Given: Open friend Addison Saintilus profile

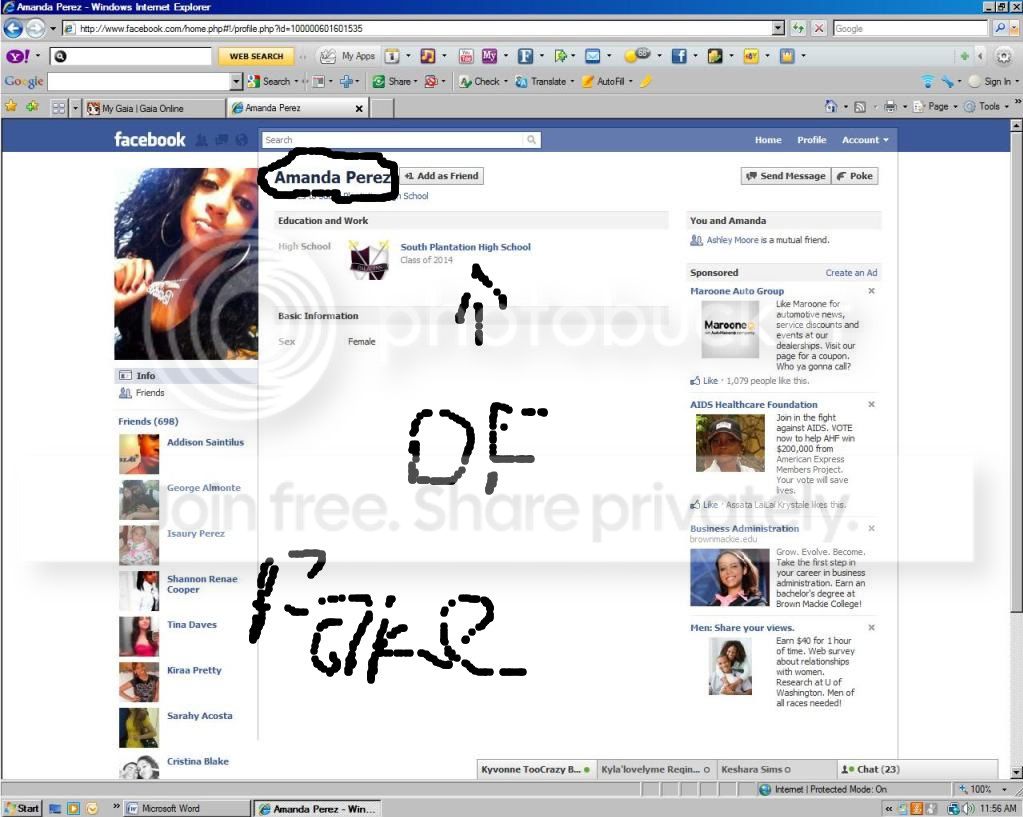Looking at the screenshot, I should point(206,442).
